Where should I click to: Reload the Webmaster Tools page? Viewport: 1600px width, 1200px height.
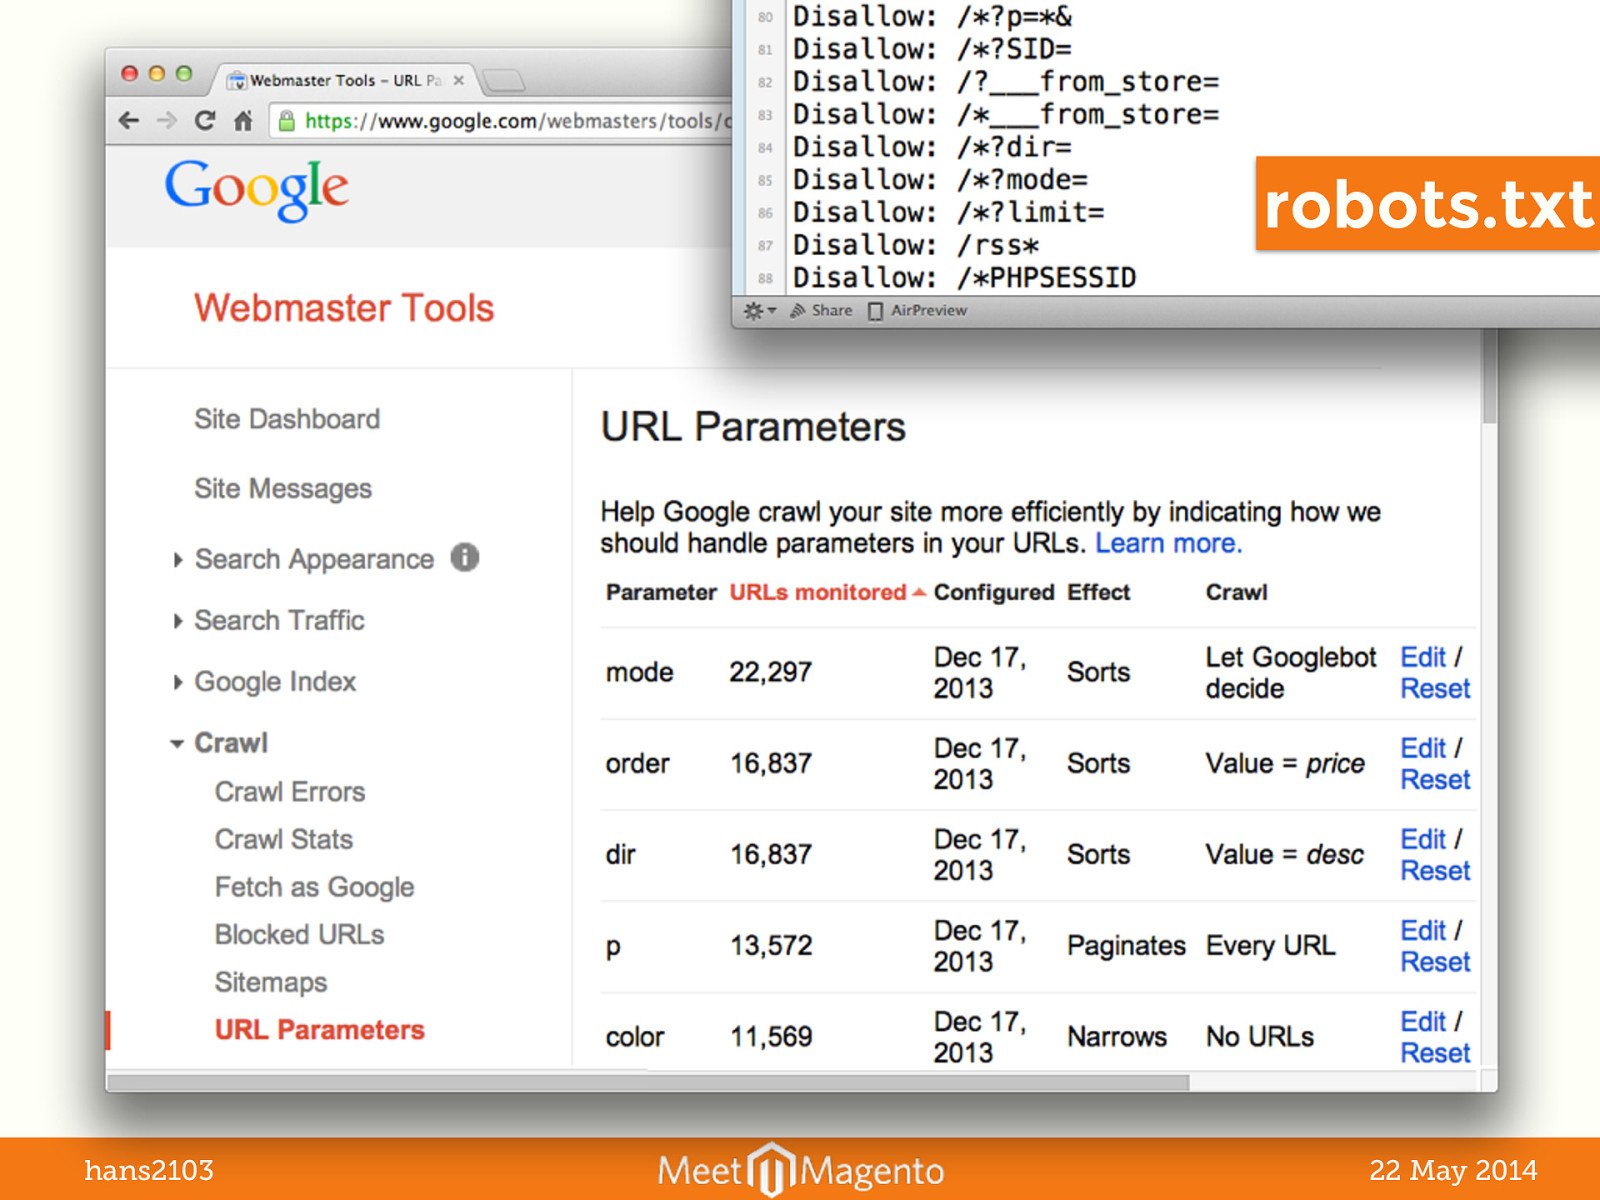pyautogui.click(x=205, y=121)
